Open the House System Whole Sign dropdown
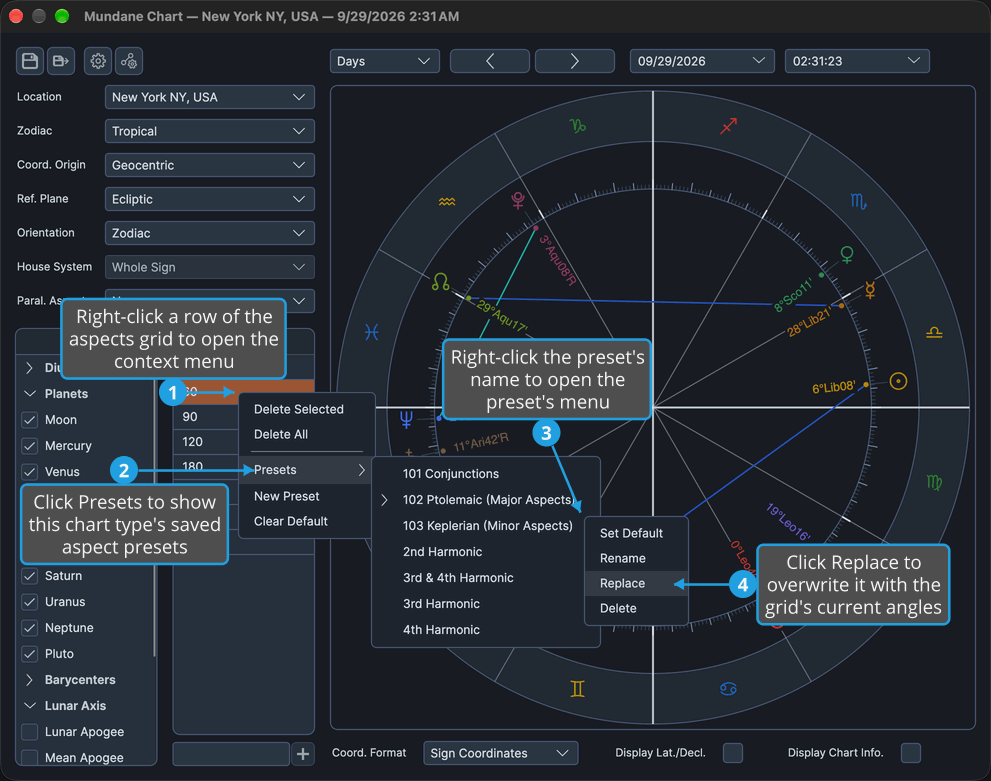 pos(209,267)
